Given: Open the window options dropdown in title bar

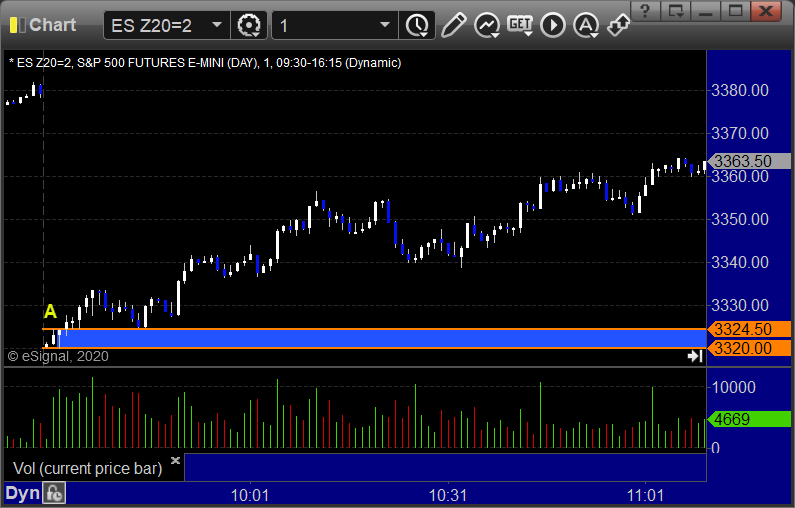Looking at the screenshot, I should click(x=675, y=11).
